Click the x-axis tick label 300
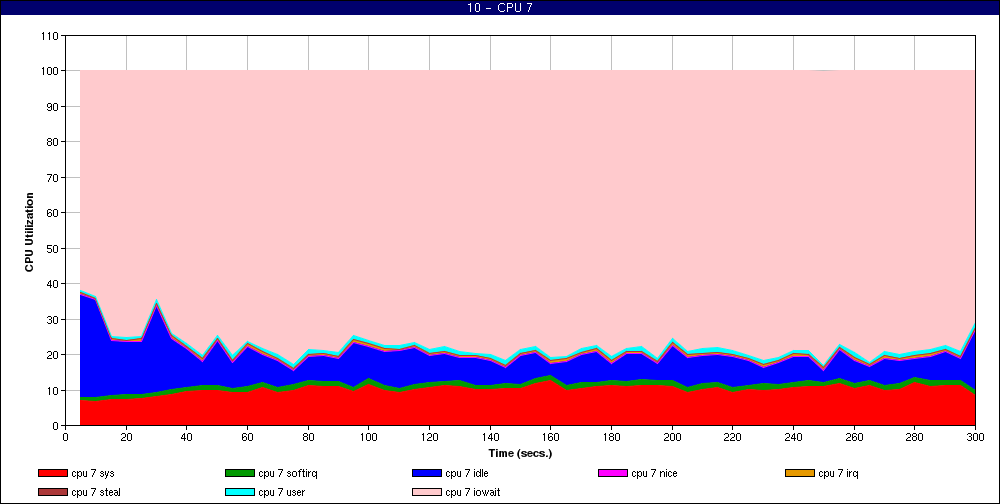Viewport: 1000px width, 504px height. click(976, 437)
